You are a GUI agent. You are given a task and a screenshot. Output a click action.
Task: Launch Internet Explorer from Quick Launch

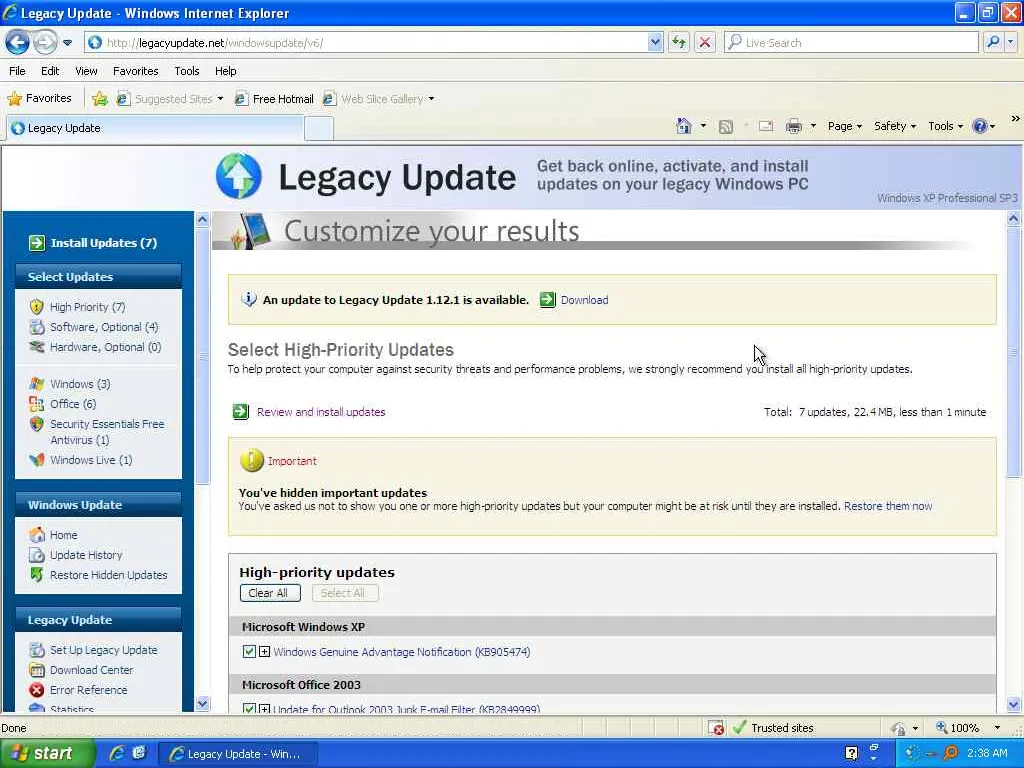(x=117, y=753)
